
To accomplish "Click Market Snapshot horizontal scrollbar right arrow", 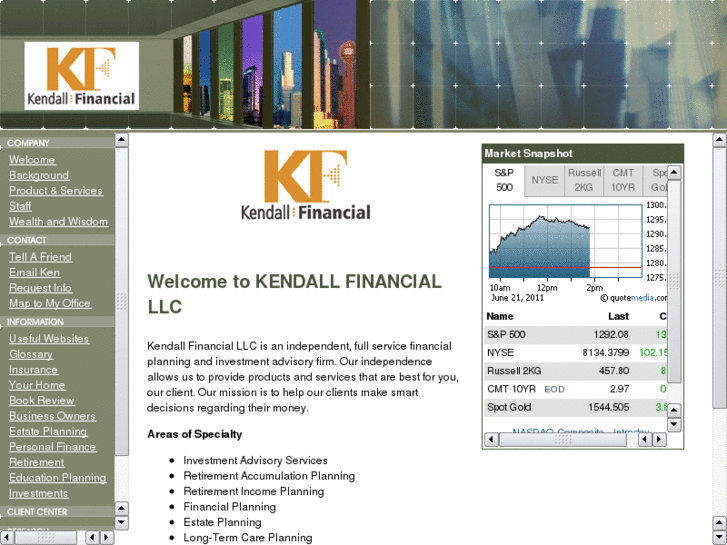I will pos(659,439).
